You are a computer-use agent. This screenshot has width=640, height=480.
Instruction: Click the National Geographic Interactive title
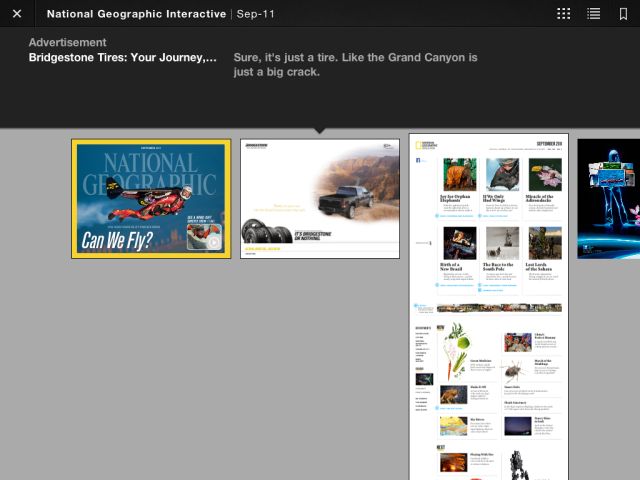136,14
